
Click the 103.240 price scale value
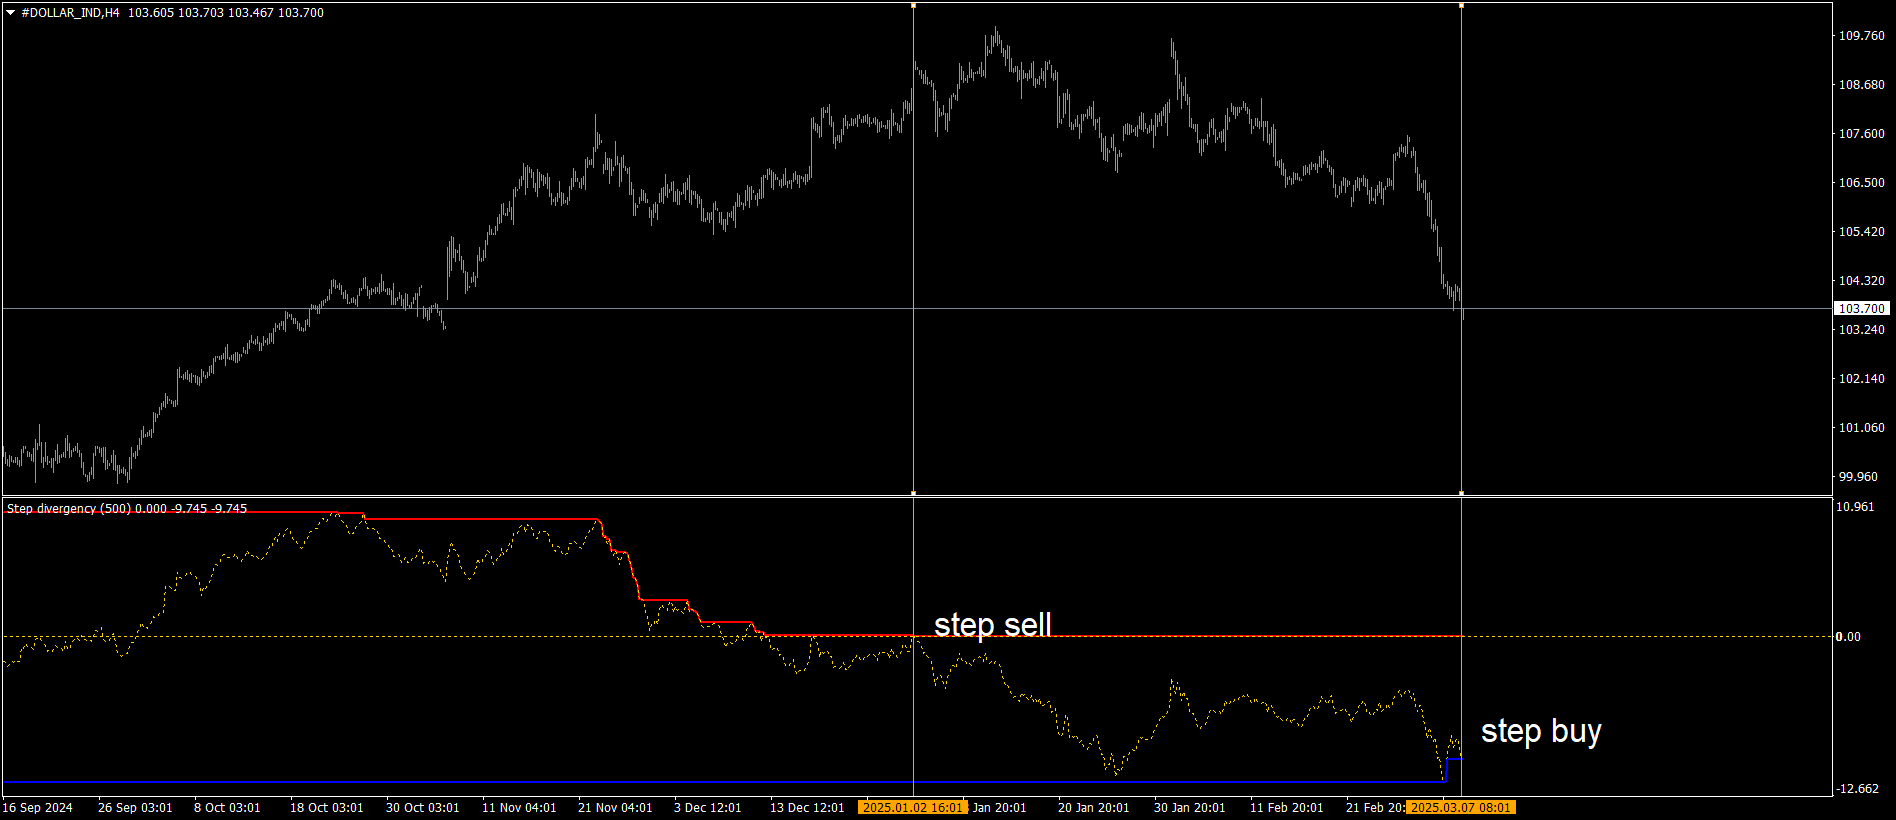point(1862,330)
